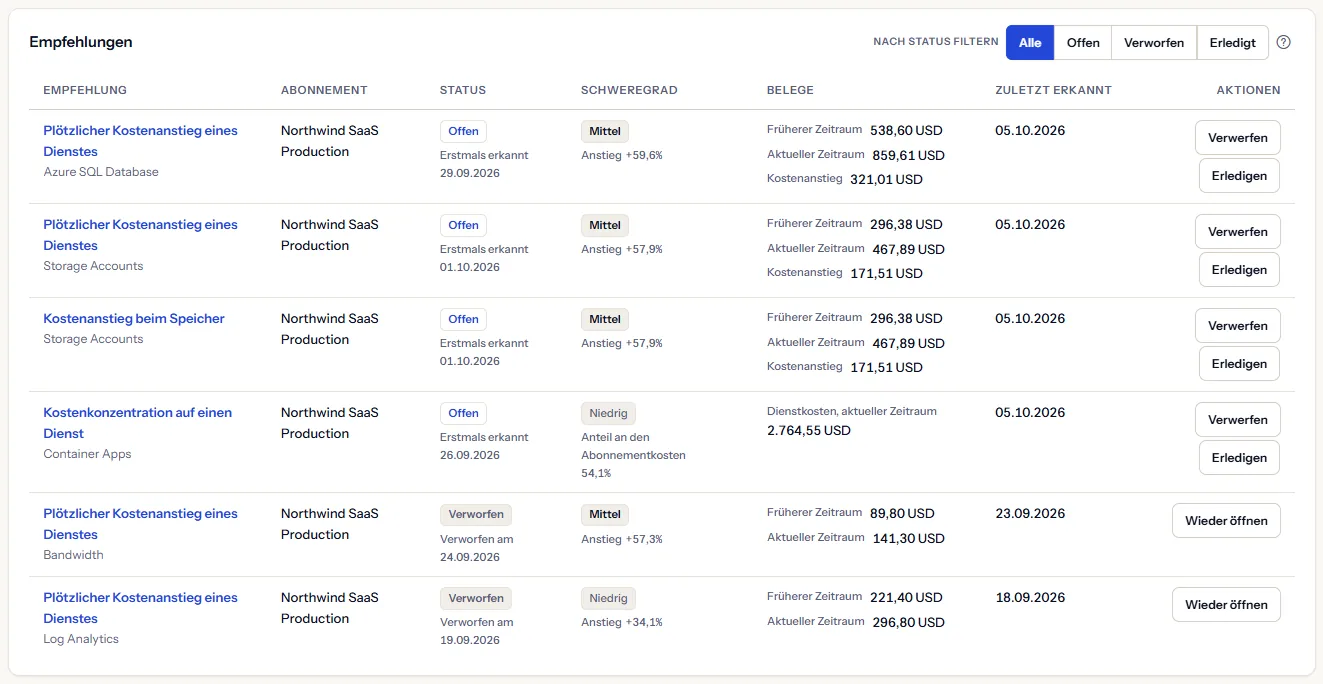This screenshot has height=684, width=1323.
Task: Click the SCHWEREGRAD column header
Action: pyautogui.click(x=629, y=90)
